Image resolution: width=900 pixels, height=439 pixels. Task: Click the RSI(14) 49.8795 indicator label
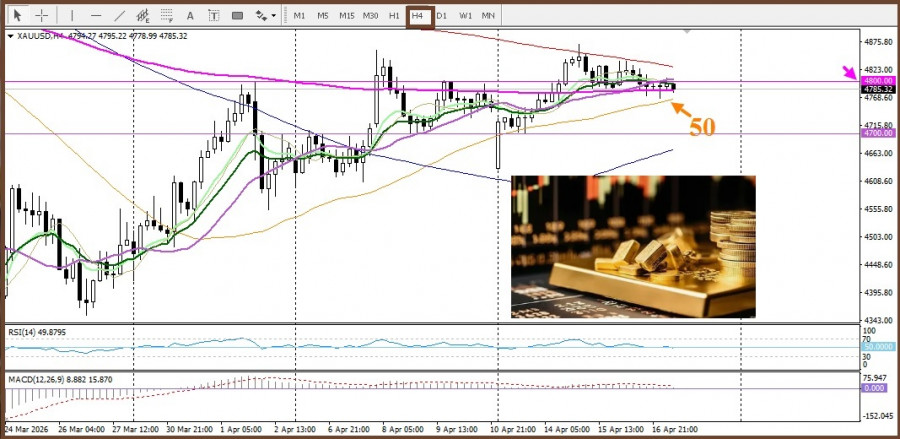click(36, 332)
